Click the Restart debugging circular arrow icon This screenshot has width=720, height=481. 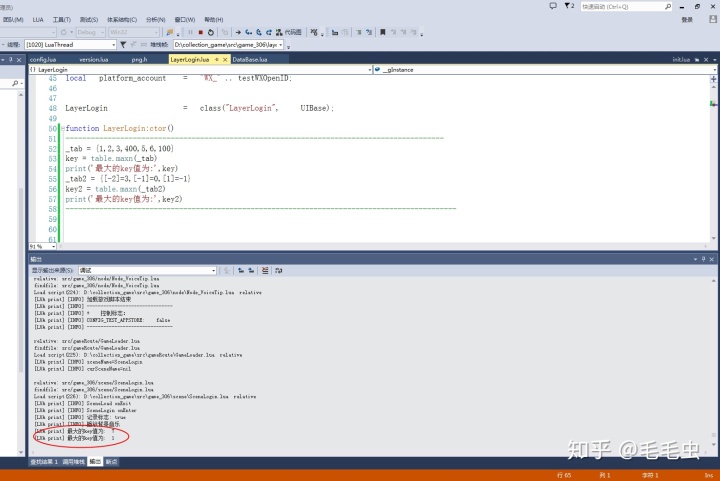tap(211, 32)
